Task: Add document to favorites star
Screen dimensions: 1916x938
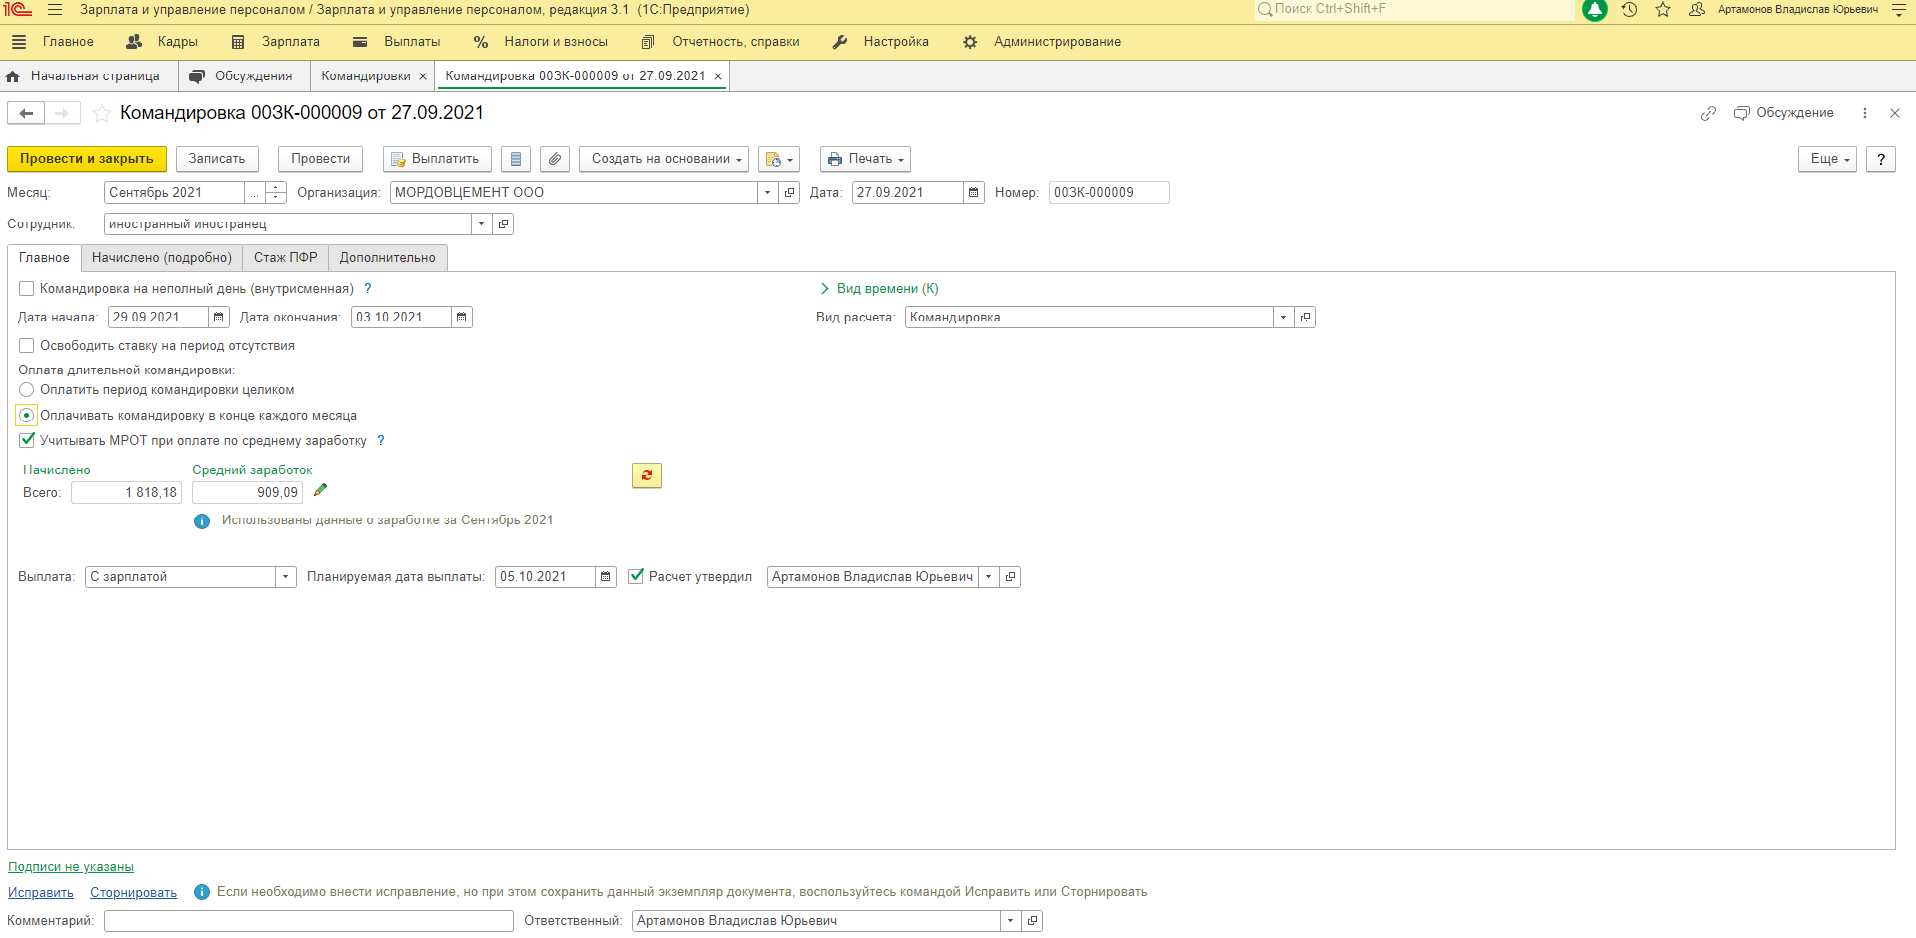Action: tap(102, 113)
